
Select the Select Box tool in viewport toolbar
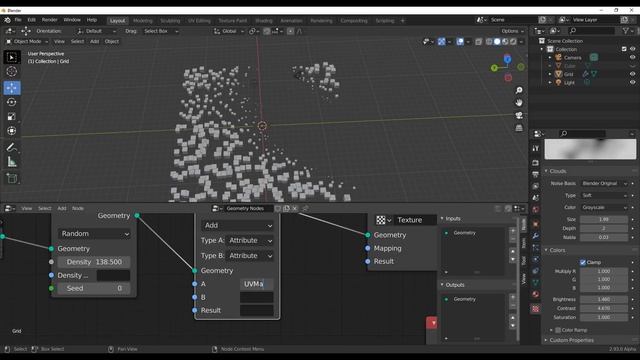[x=12, y=57]
